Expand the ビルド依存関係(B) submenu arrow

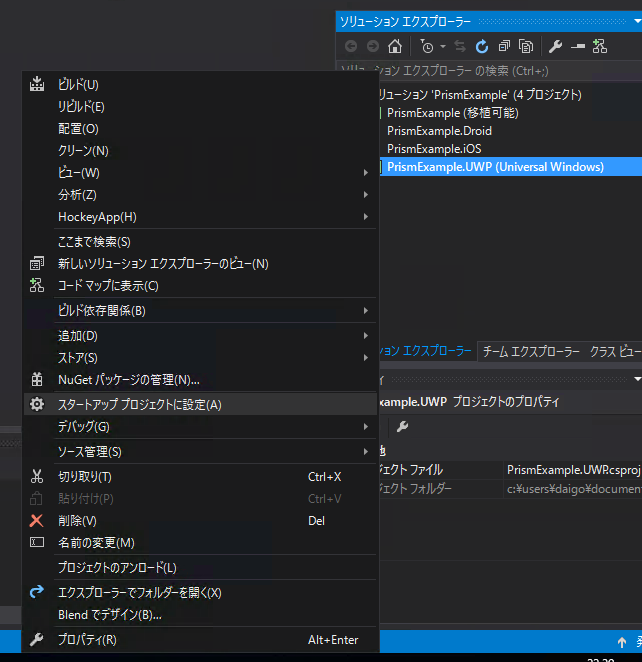(x=366, y=310)
